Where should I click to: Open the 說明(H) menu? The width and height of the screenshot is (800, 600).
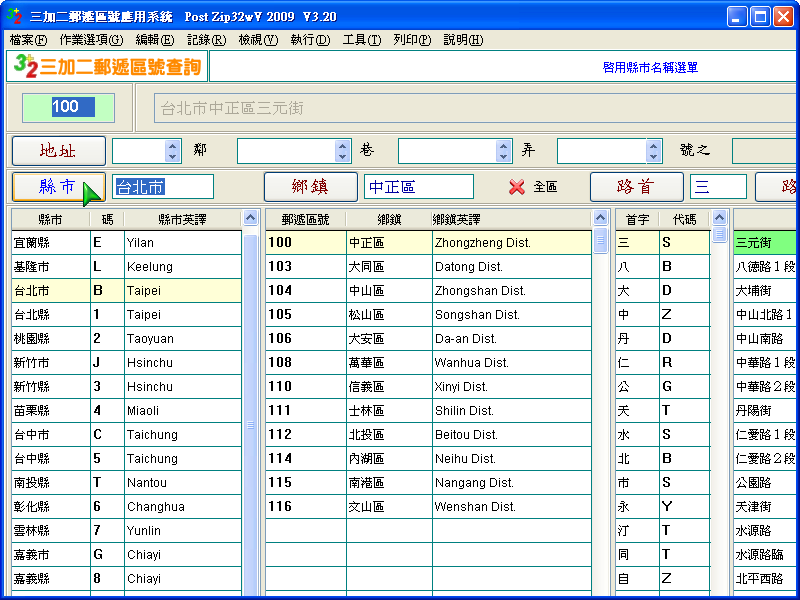click(x=463, y=40)
